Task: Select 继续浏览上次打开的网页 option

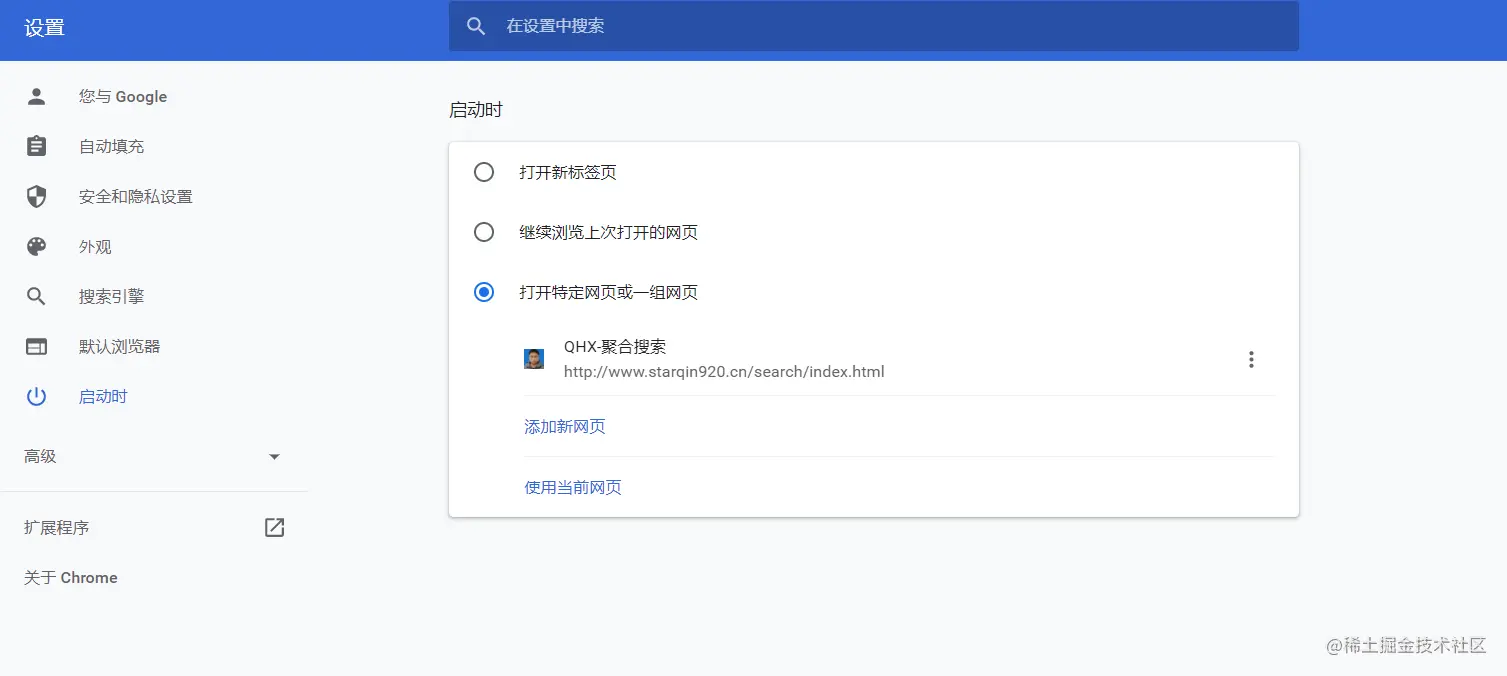Action: tap(484, 232)
